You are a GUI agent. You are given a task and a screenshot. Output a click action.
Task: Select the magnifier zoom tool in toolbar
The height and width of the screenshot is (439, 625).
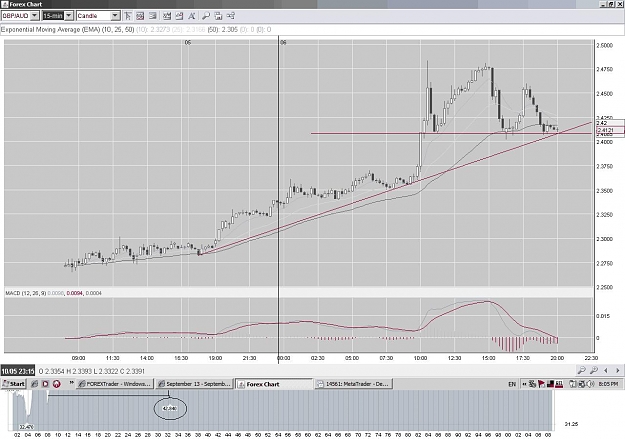tap(206, 16)
